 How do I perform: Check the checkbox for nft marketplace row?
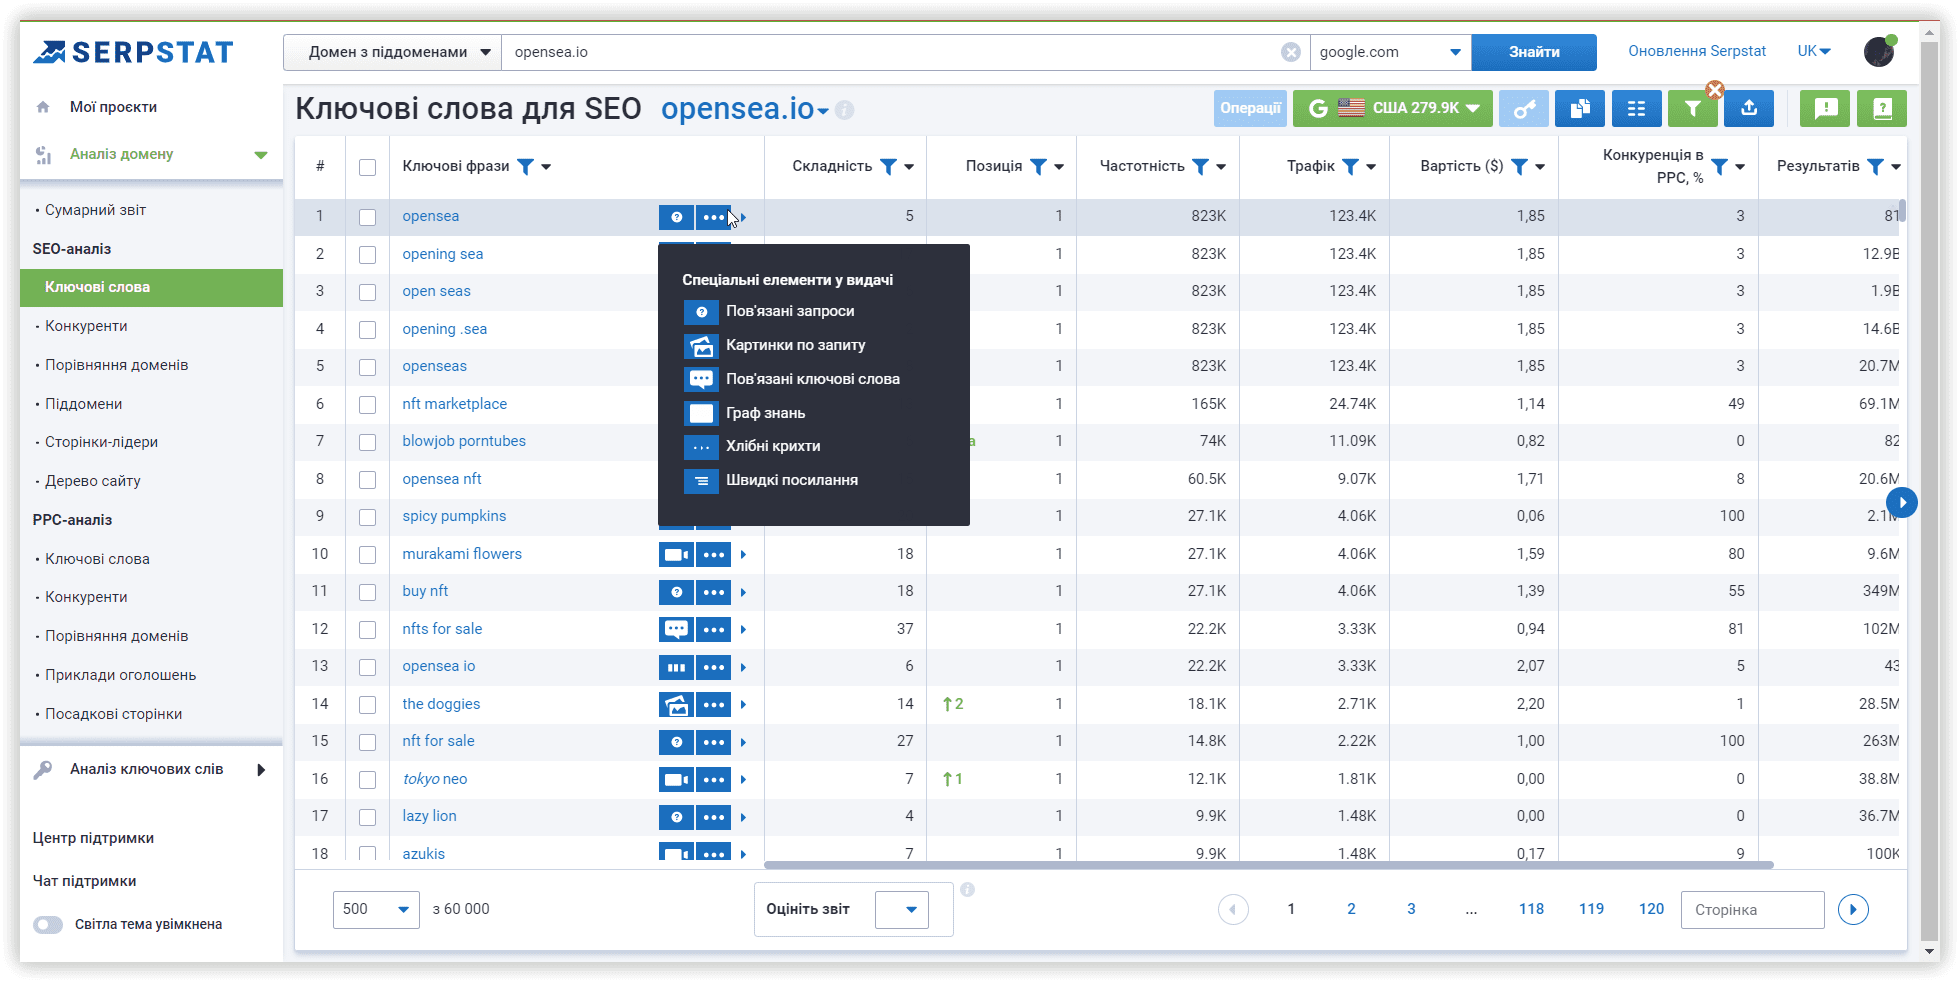tap(368, 405)
